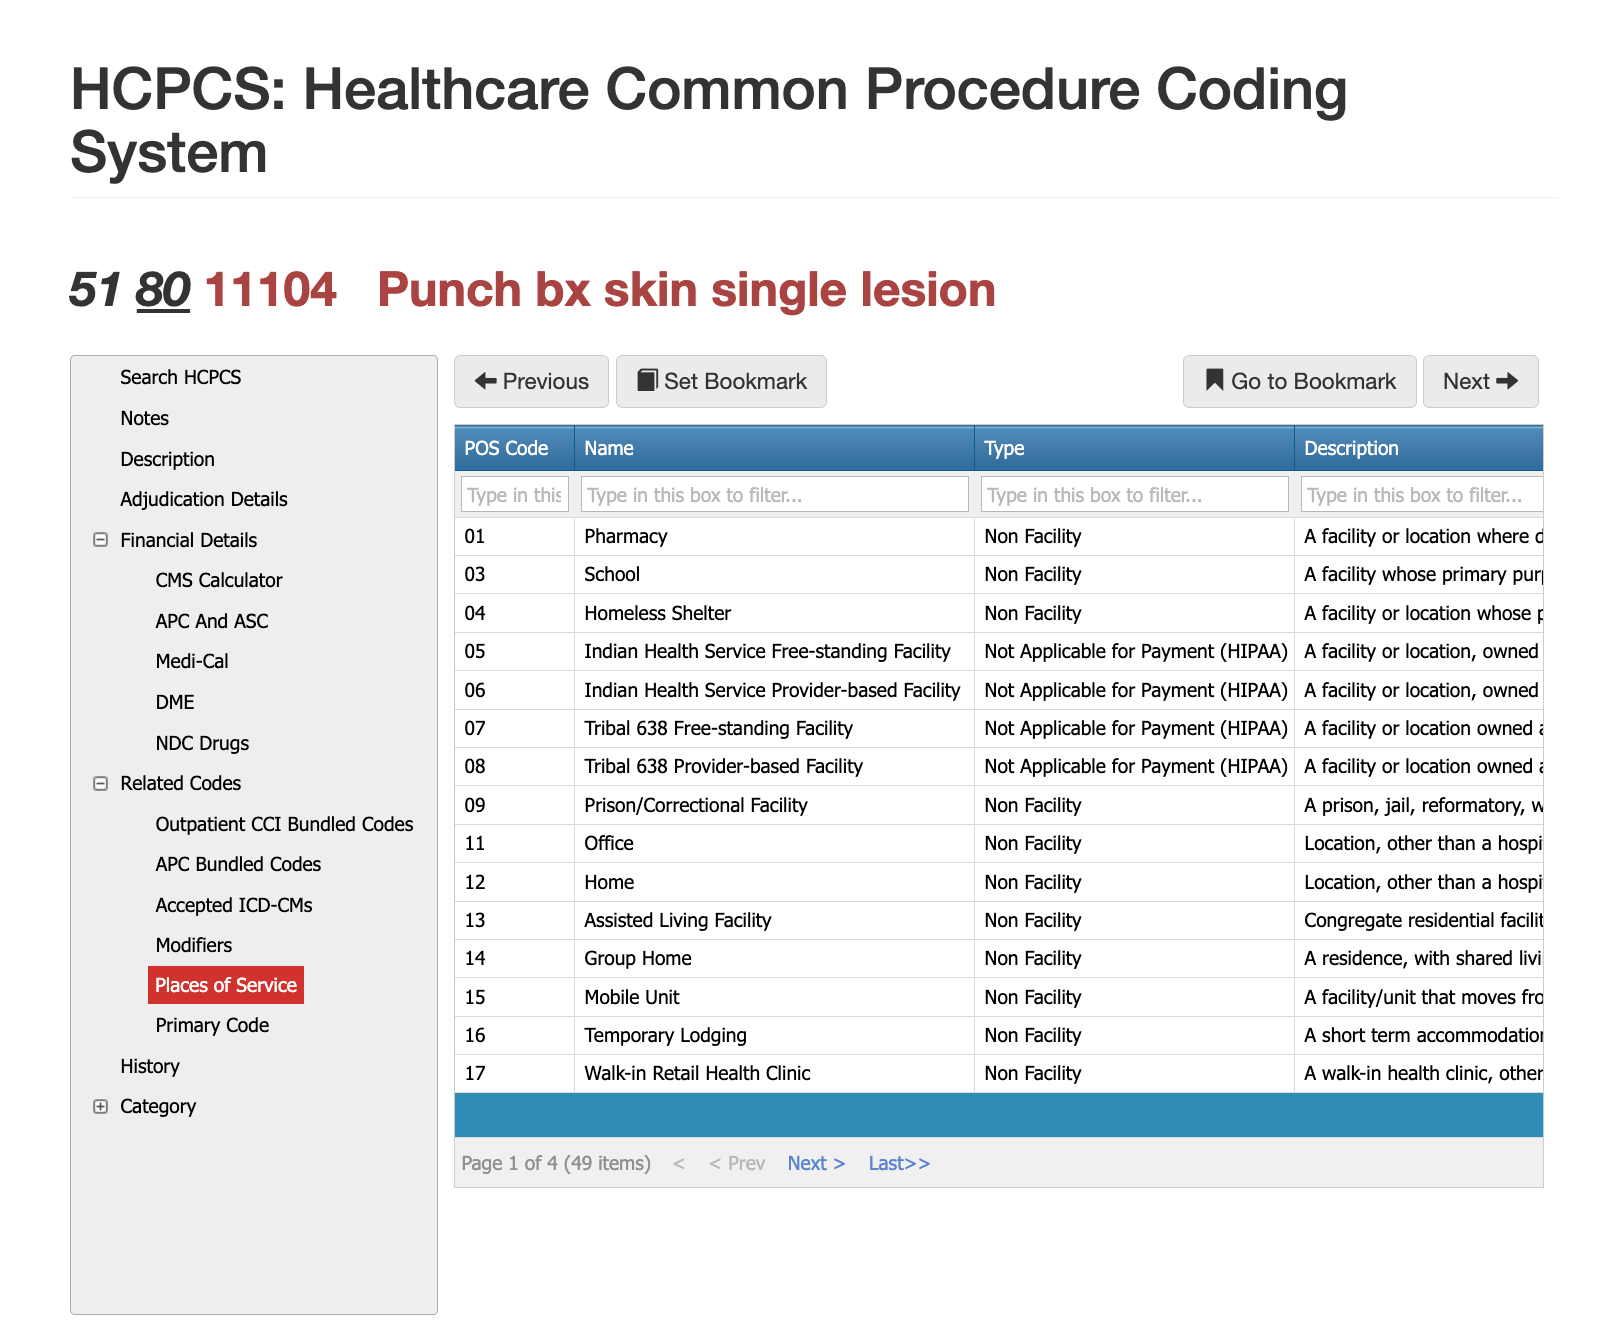View the Accepted ICD-CMs list
Viewport: 1620px width, 1342px height.
(x=233, y=904)
